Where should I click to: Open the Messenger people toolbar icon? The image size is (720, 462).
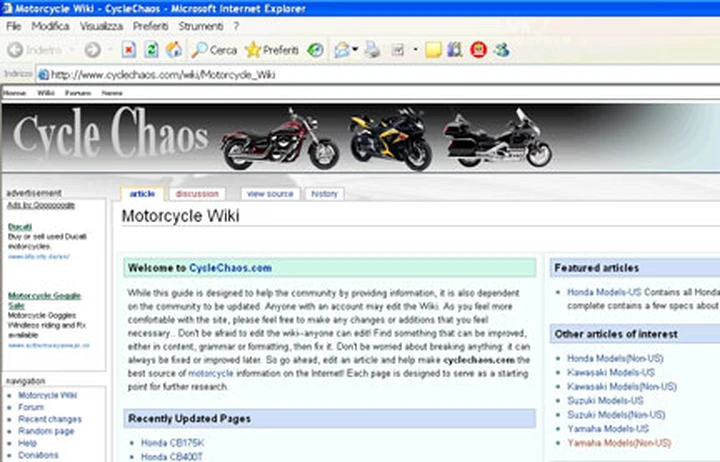501,50
